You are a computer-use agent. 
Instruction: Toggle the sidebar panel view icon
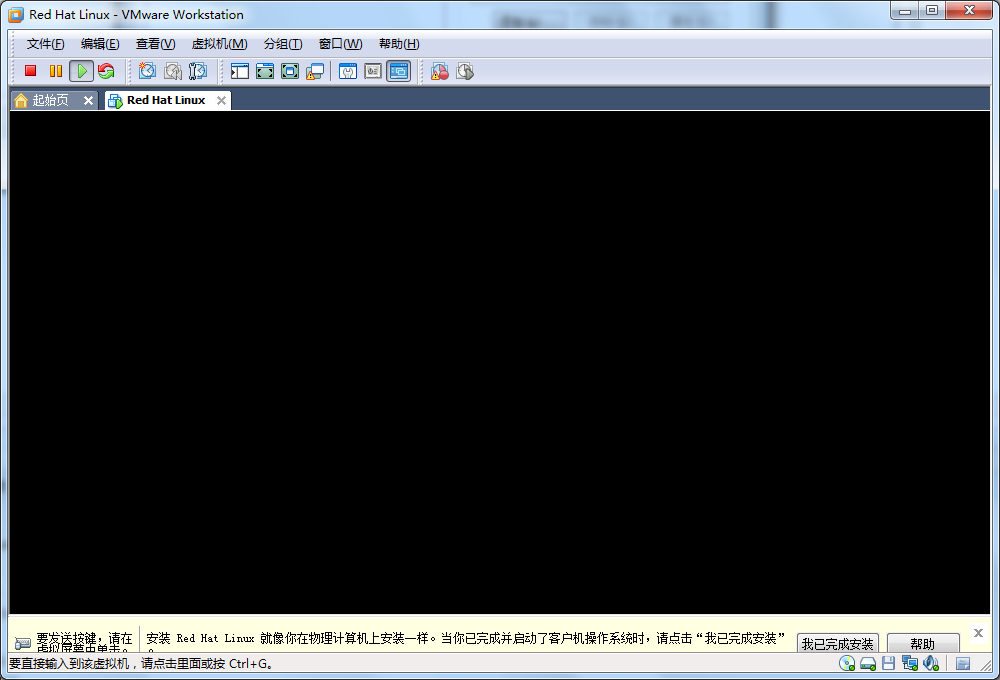(x=240, y=71)
